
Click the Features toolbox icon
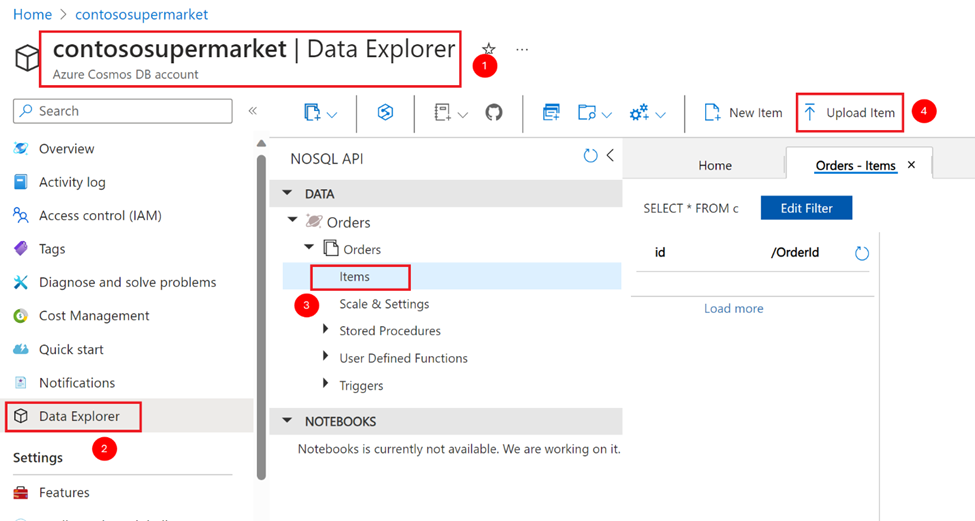click(x=21, y=492)
